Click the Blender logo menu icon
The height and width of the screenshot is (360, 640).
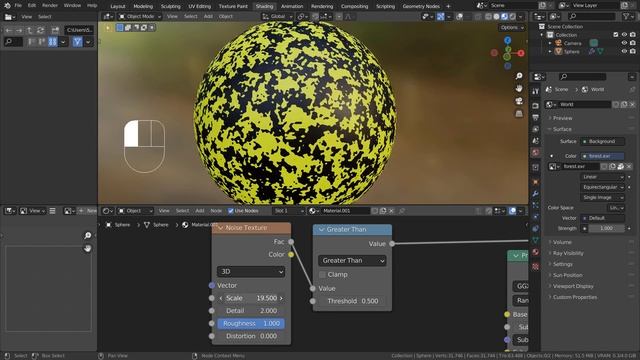7,6
